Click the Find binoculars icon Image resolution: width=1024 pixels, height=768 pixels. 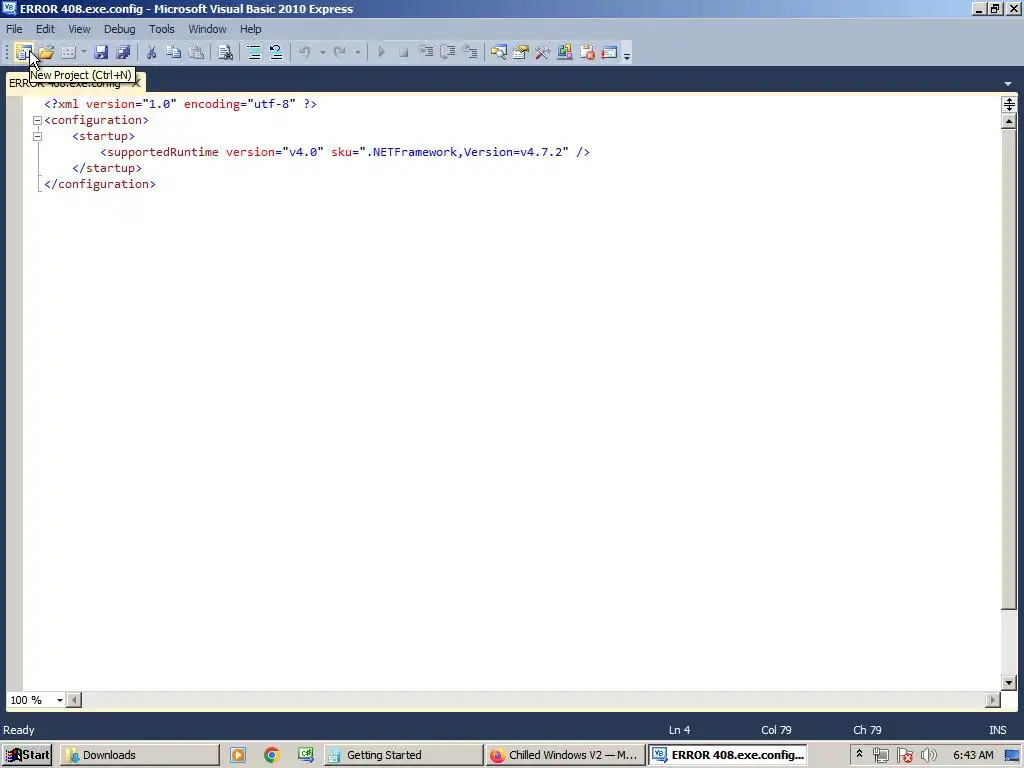coord(225,52)
